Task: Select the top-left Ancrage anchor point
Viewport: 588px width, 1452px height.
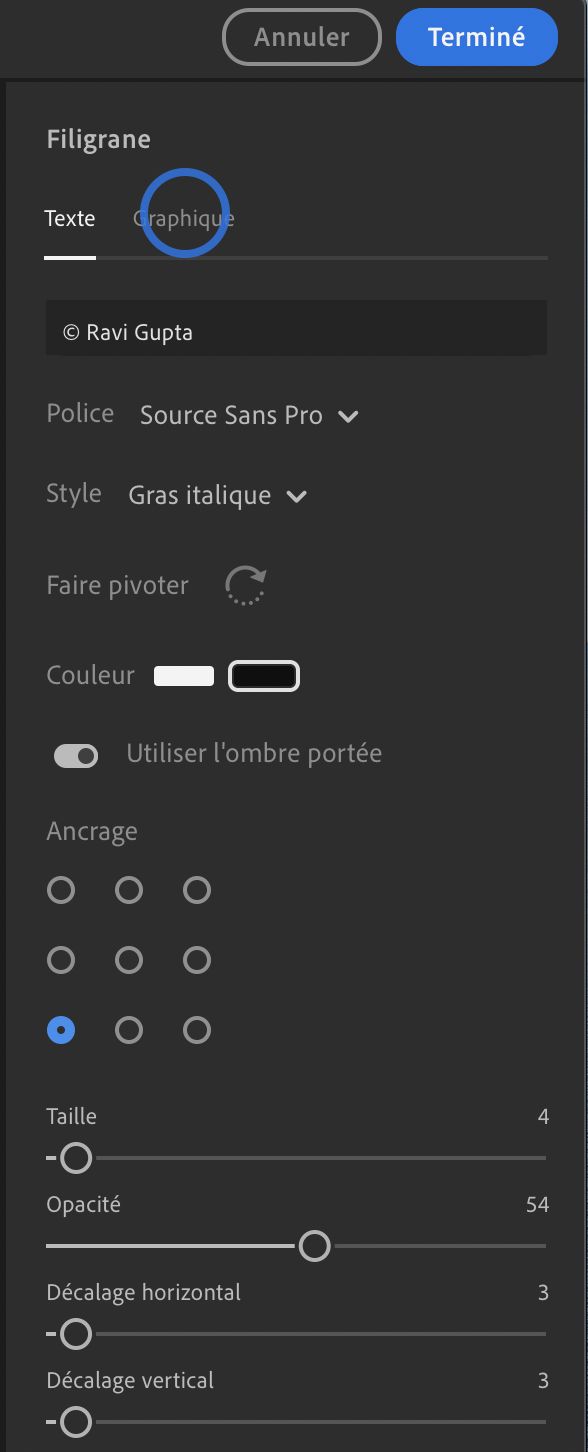Action: 61,890
